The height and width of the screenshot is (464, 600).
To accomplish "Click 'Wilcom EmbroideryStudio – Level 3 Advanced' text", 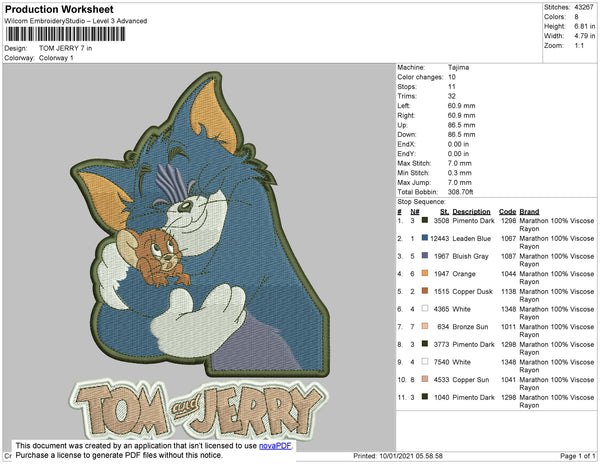I will tap(76, 21).
